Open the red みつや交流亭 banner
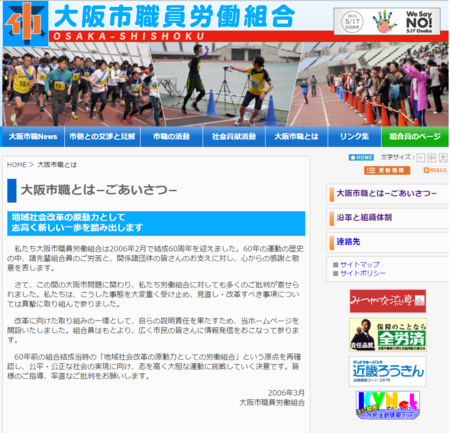 (x=388, y=301)
